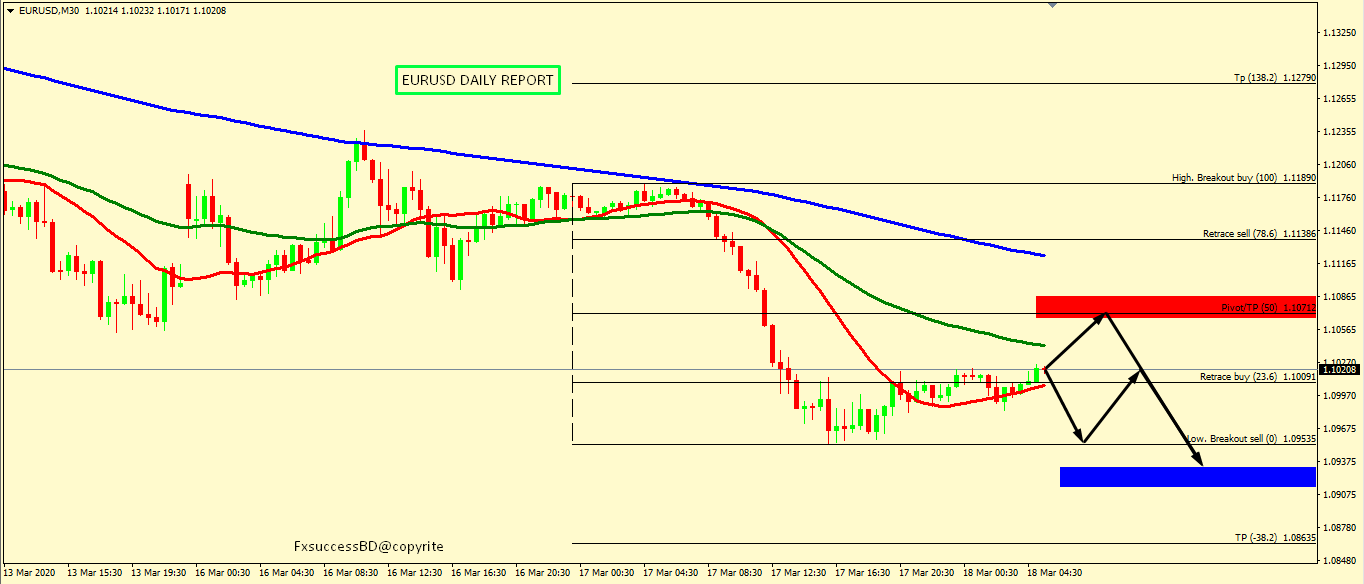Select the TP (-38.2) 1.08635 level label
Screen dimensions: 1364x584
(1274, 537)
